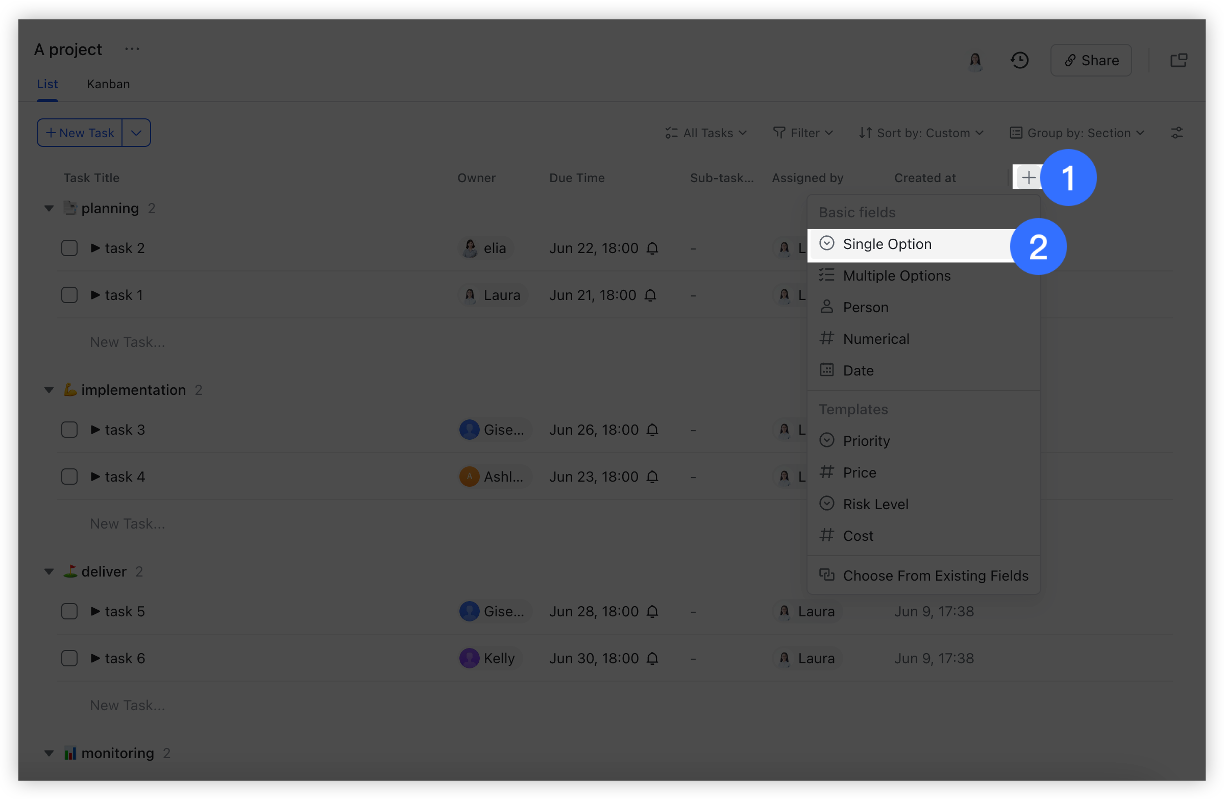Tick the checkbox beside task 1
The width and height of the screenshot is (1224, 800).
tap(69, 294)
